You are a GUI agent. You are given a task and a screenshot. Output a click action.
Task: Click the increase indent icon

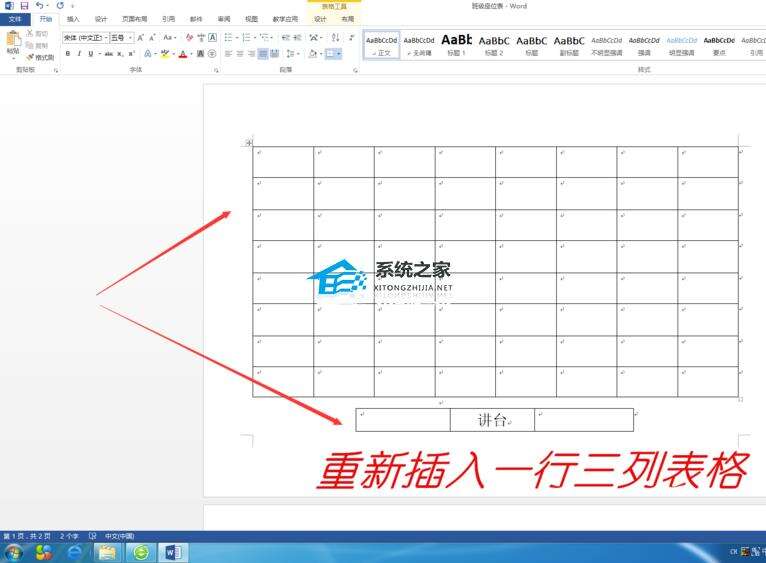pos(298,38)
